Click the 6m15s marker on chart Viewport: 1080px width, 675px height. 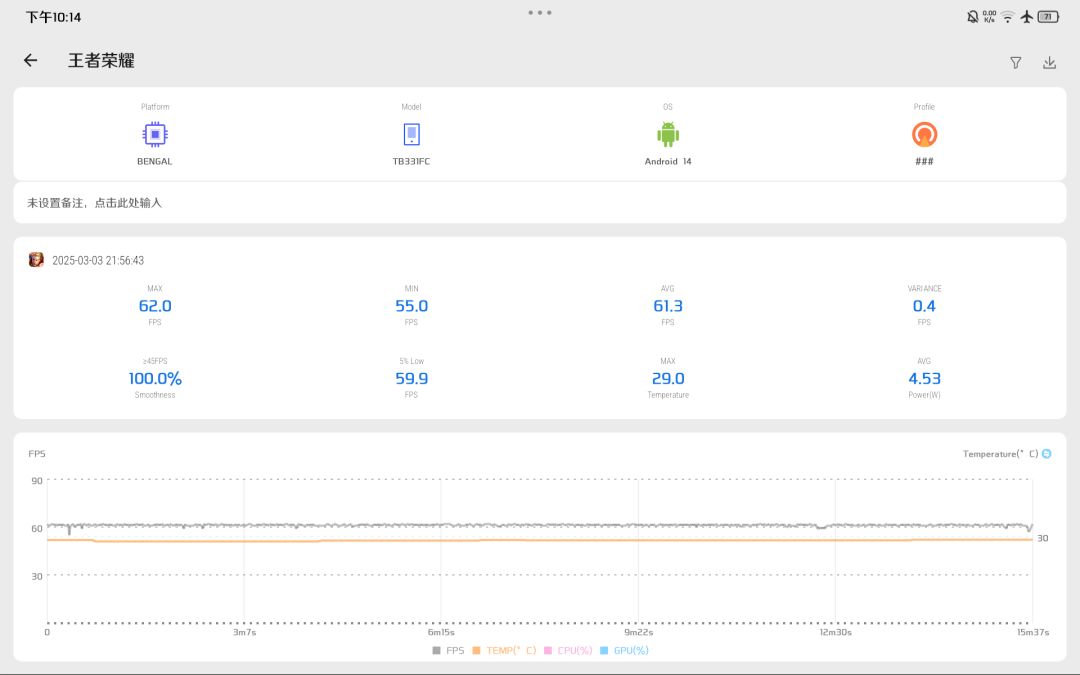pyautogui.click(x=441, y=632)
